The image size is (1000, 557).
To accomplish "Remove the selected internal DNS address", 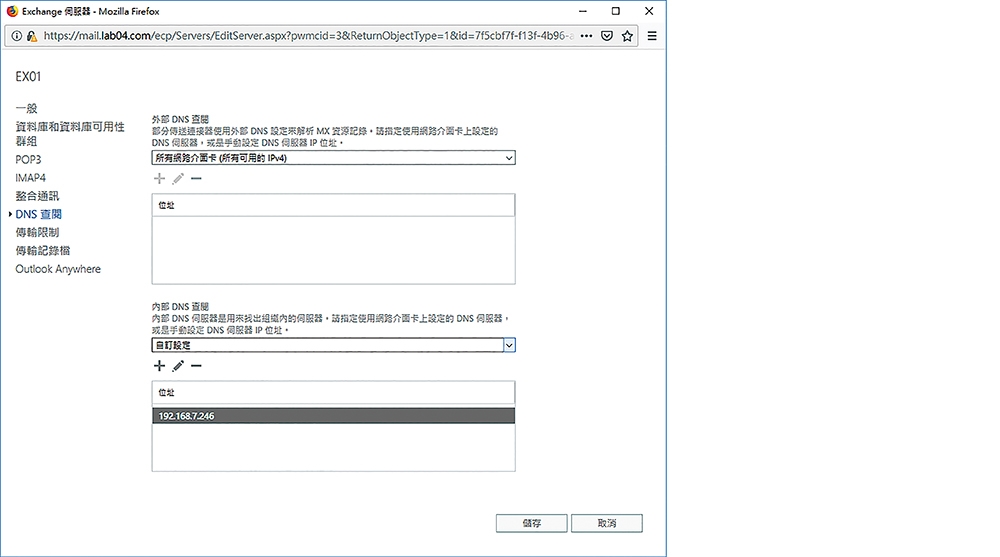I will coord(196,366).
